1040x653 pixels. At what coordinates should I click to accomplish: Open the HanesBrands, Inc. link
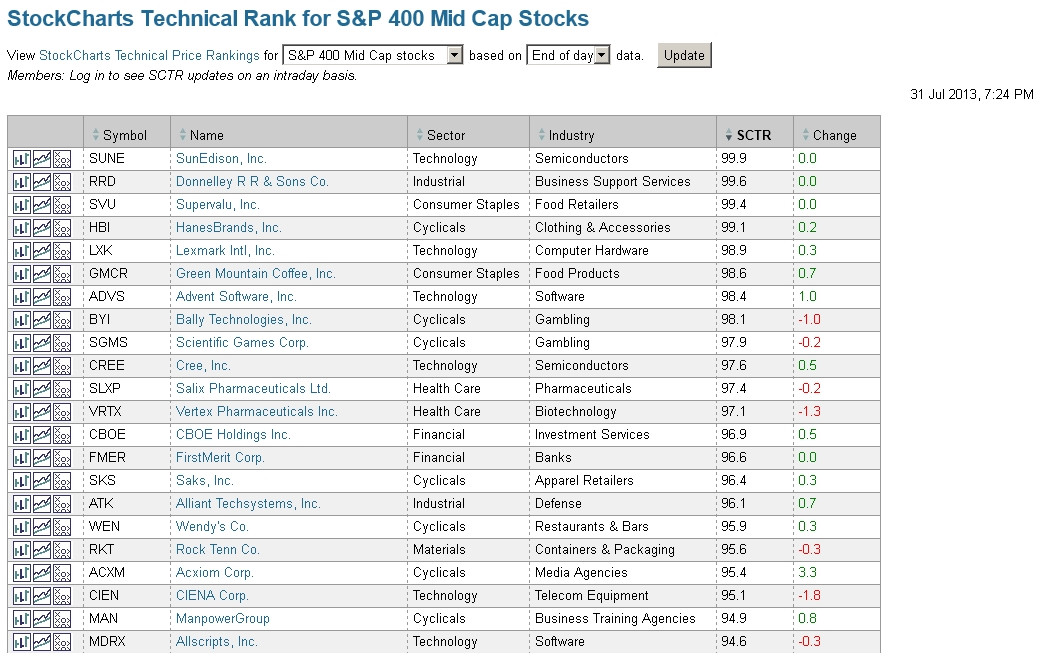pos(229,228)
